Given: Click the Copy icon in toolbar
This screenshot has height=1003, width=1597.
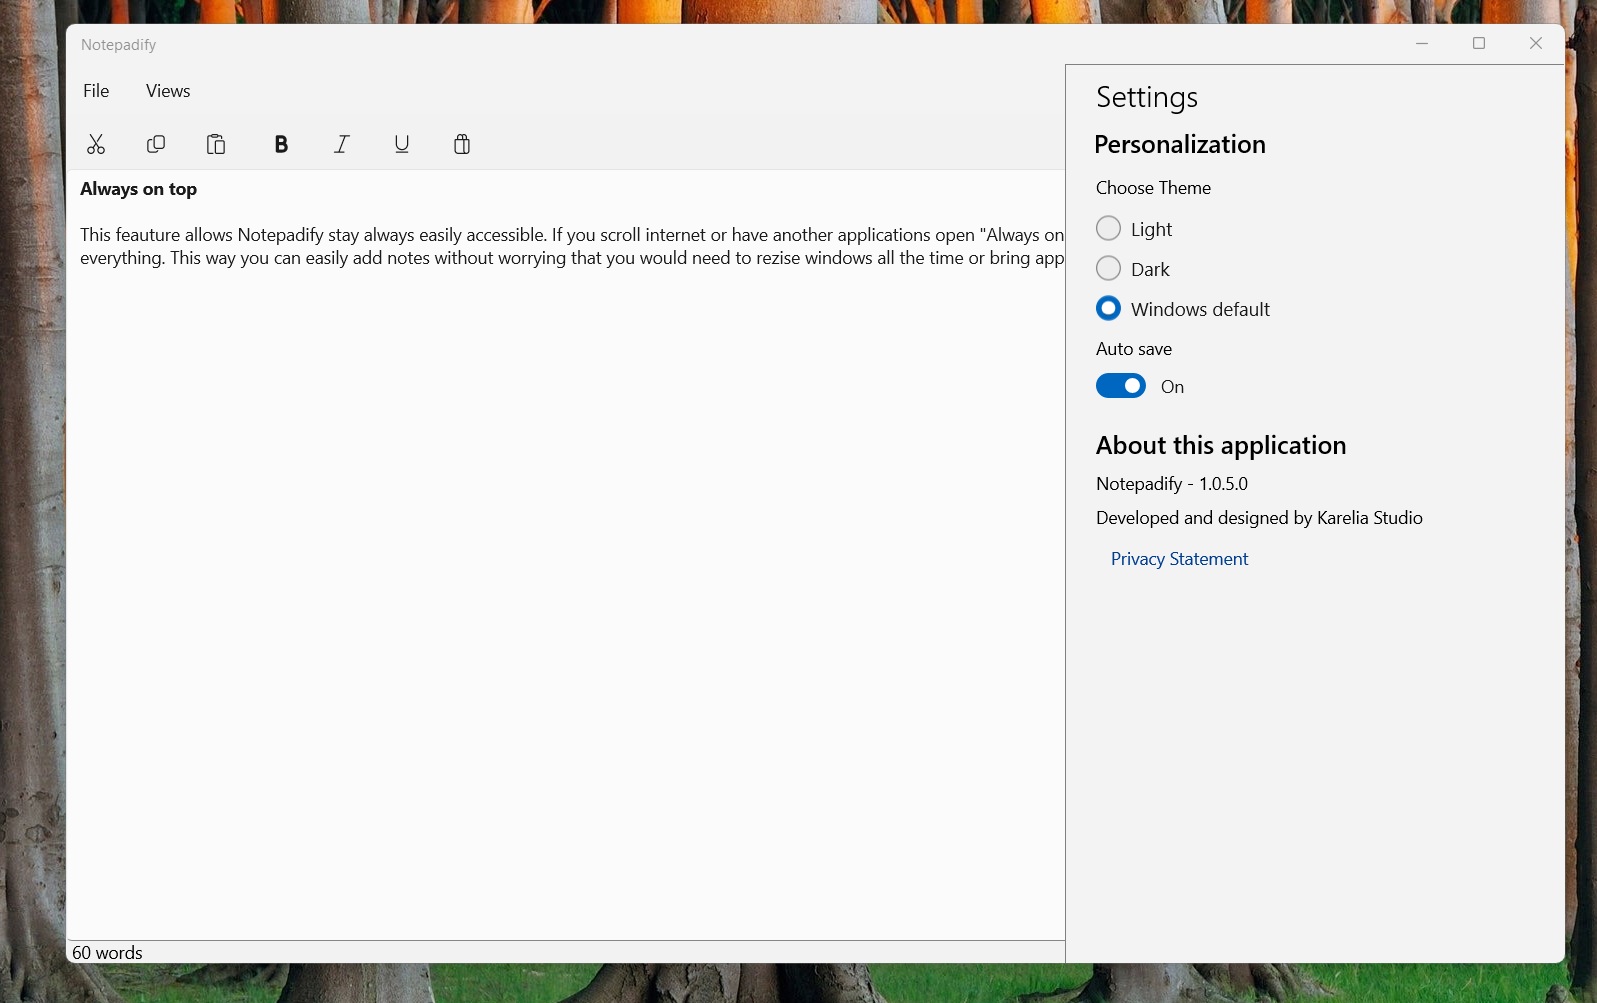Looking at the screenshot, I should click(x=156, y=145).
